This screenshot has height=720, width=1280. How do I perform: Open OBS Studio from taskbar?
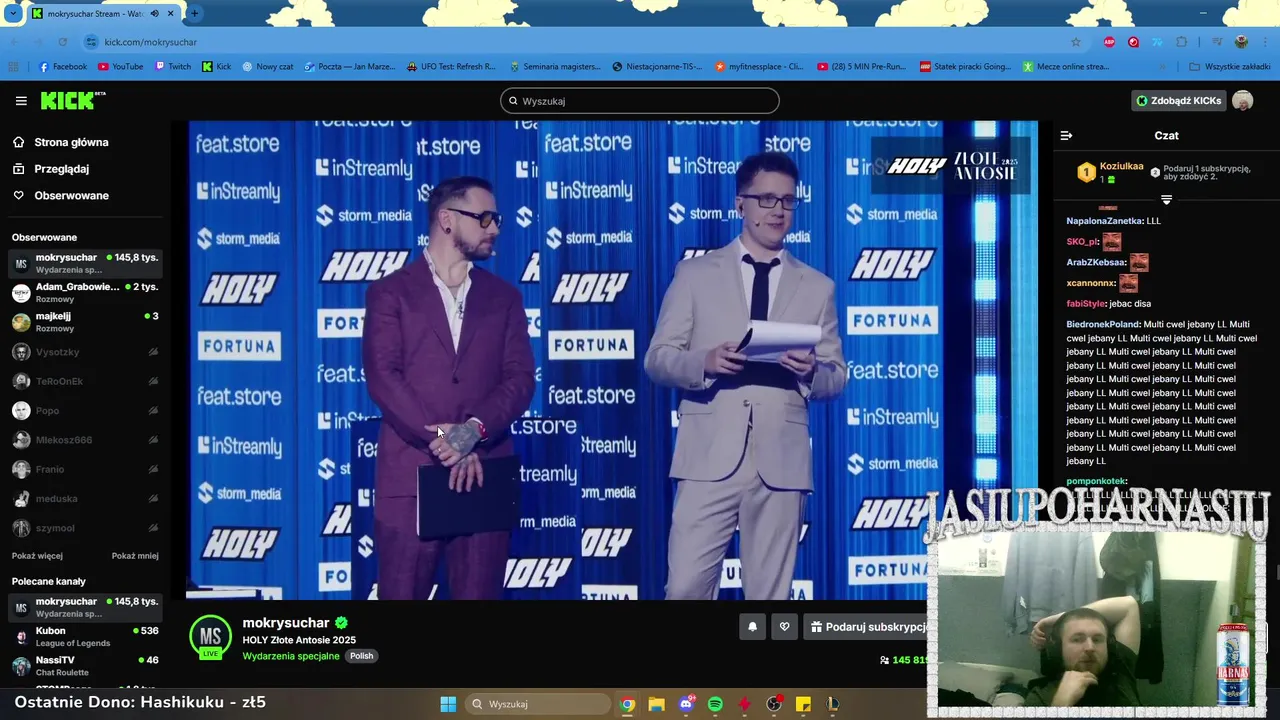click(x=774, y=704)
